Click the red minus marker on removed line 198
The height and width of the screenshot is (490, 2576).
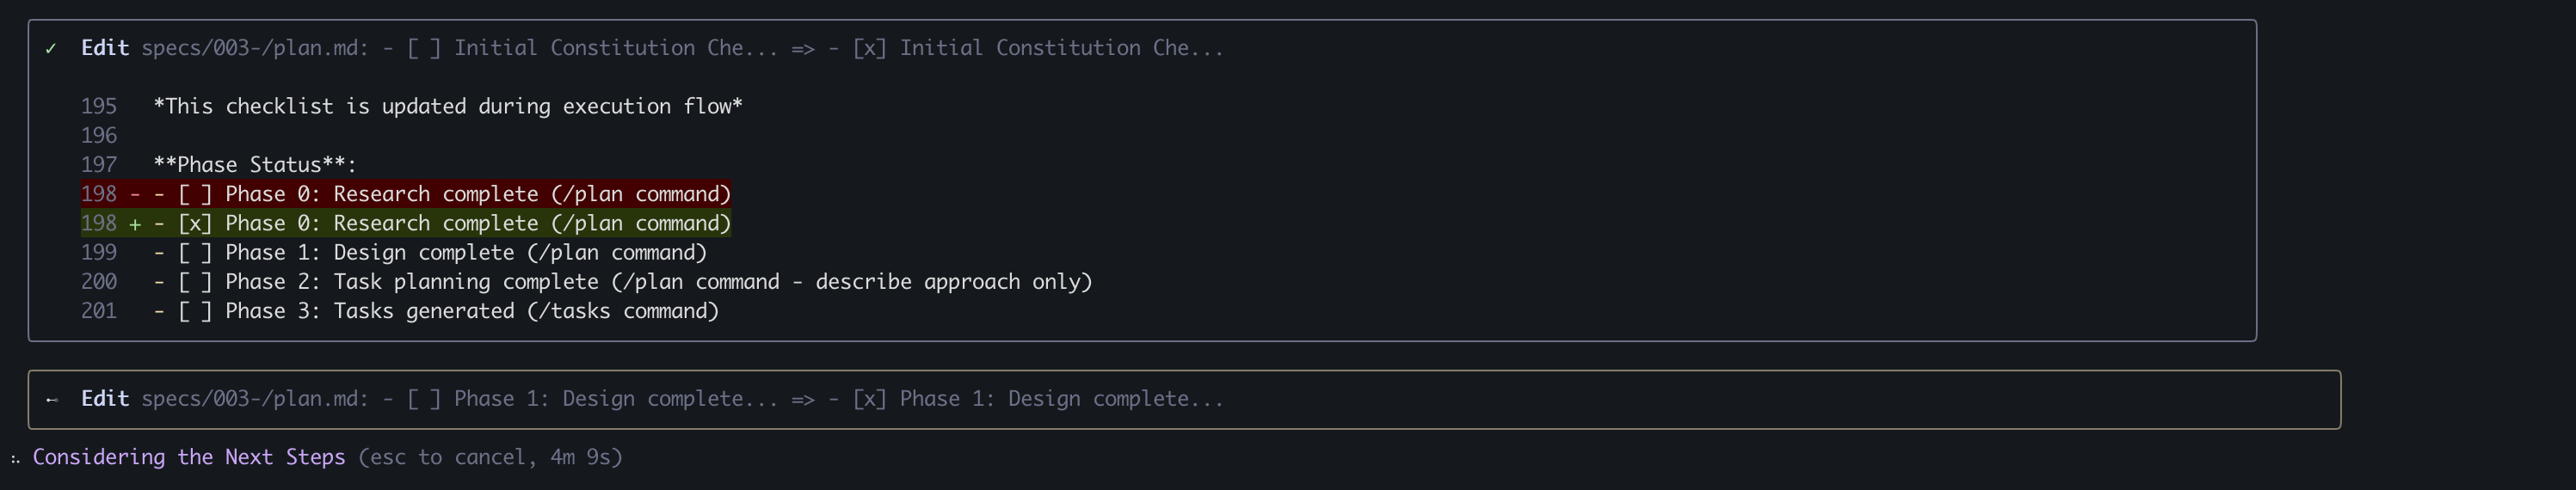135,194
